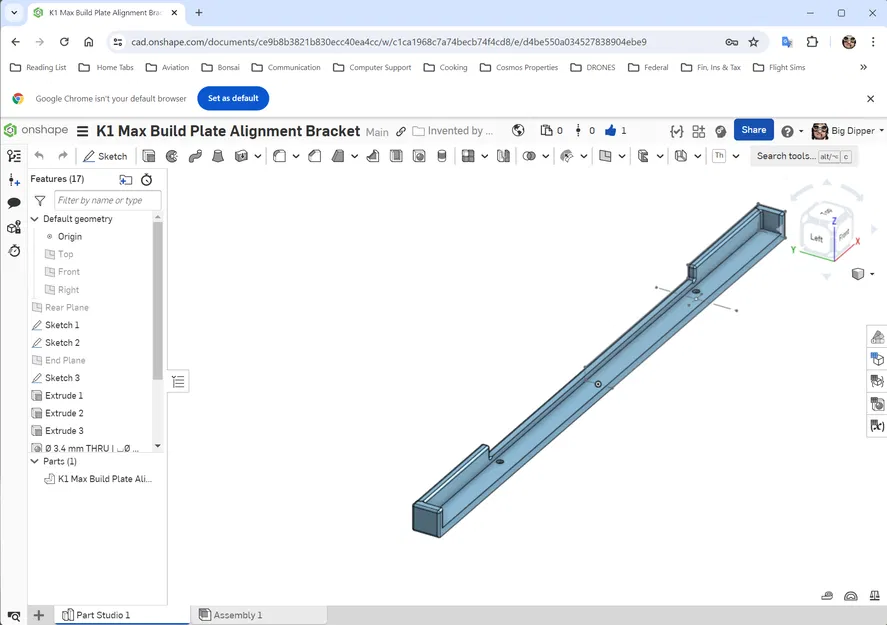Click the blue Share button
887x625 pixels.
tap(753, 130)
